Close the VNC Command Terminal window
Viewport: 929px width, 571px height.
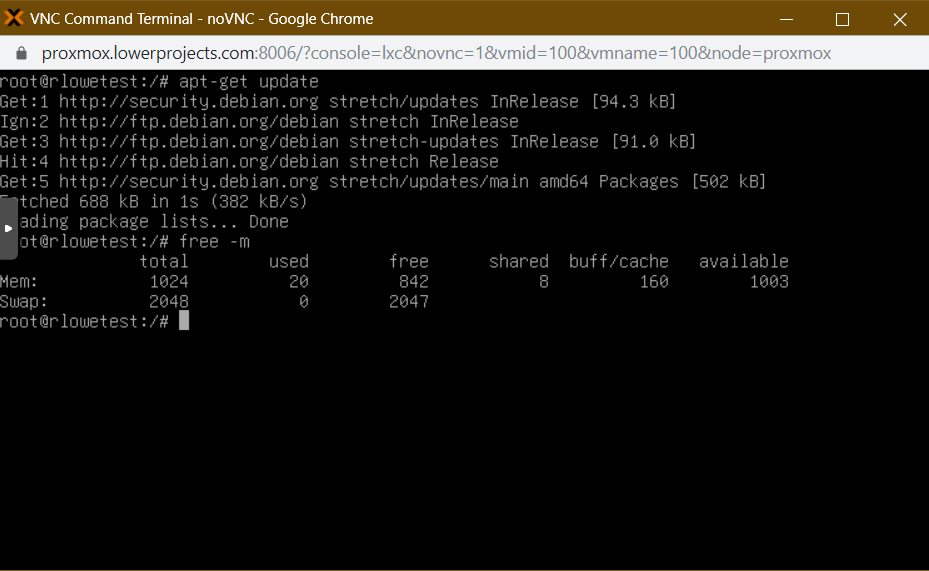[899, 19]
